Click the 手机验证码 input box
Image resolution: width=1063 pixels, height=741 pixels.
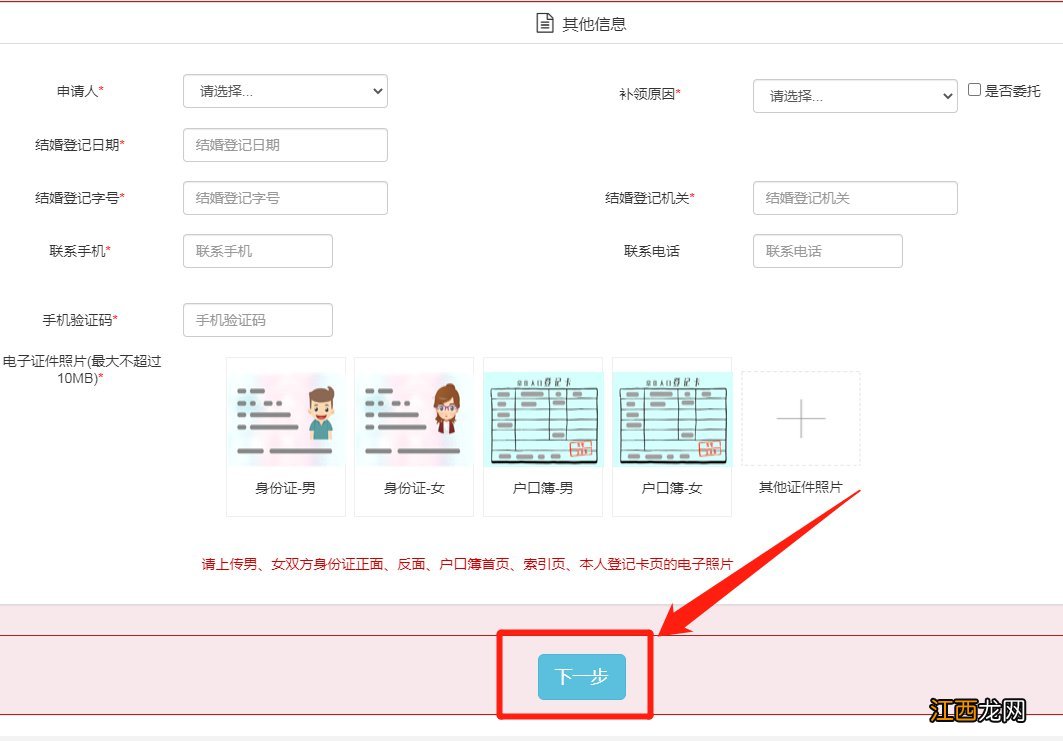[257, 319]
